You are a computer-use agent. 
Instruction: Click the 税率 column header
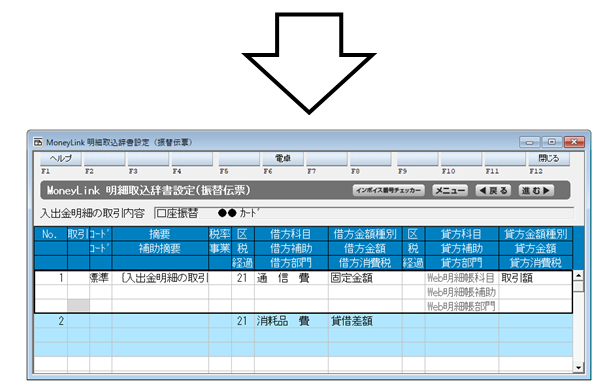[220, 234]
